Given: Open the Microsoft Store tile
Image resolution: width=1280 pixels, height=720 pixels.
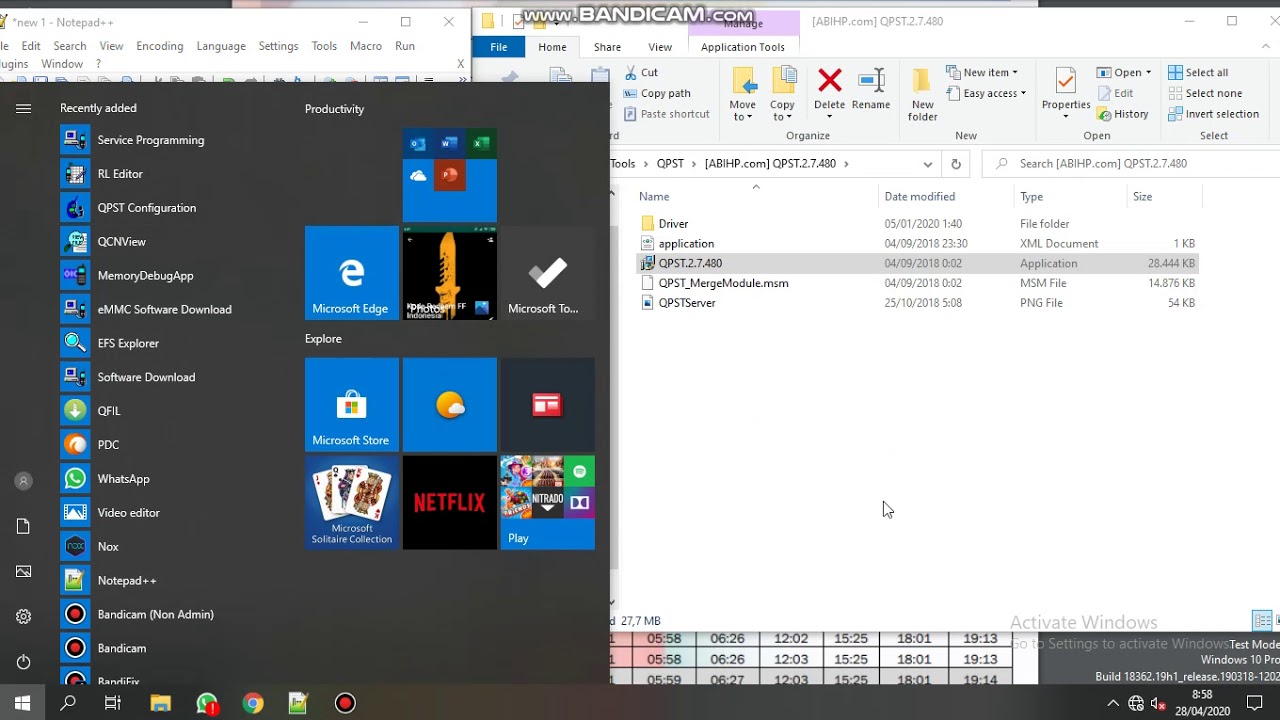Looking at the screenshot, I should (x=352, y=405).
